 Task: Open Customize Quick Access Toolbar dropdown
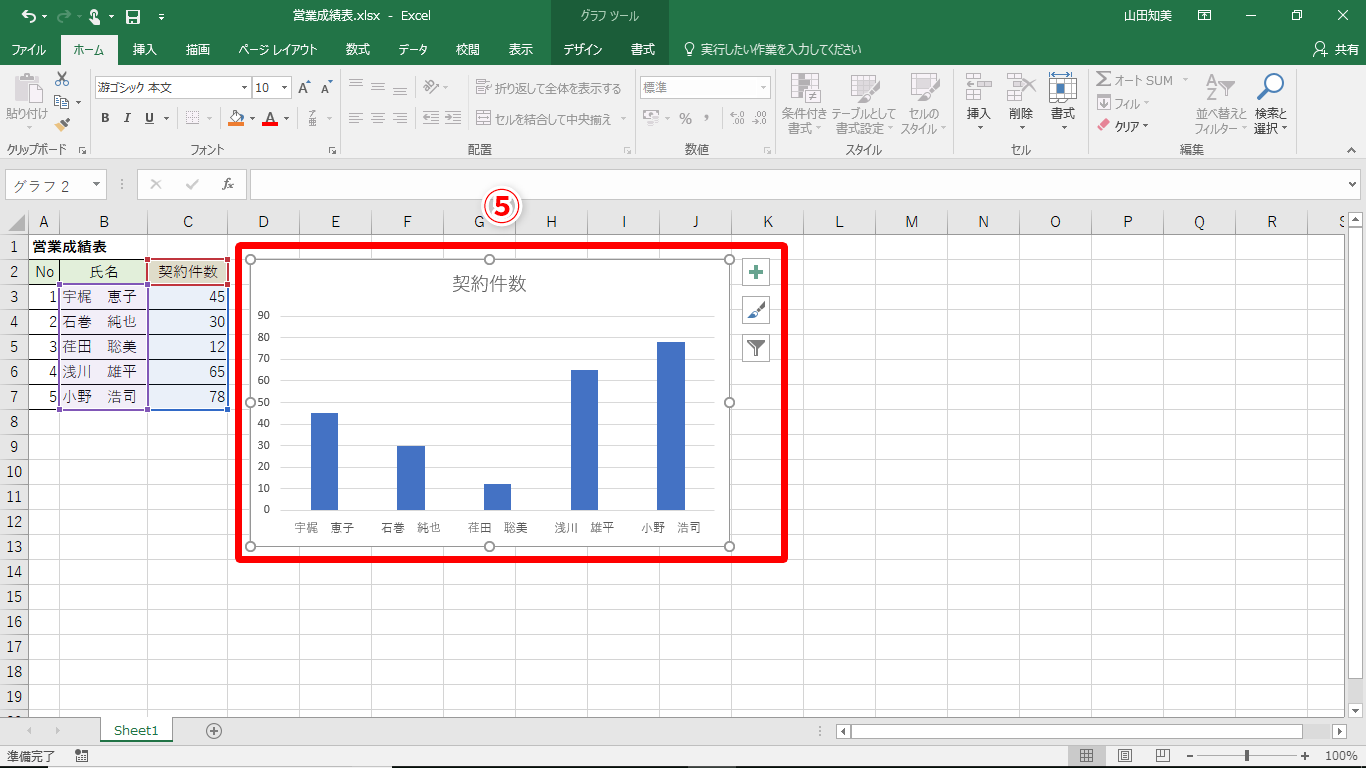[x=162, y=16]
